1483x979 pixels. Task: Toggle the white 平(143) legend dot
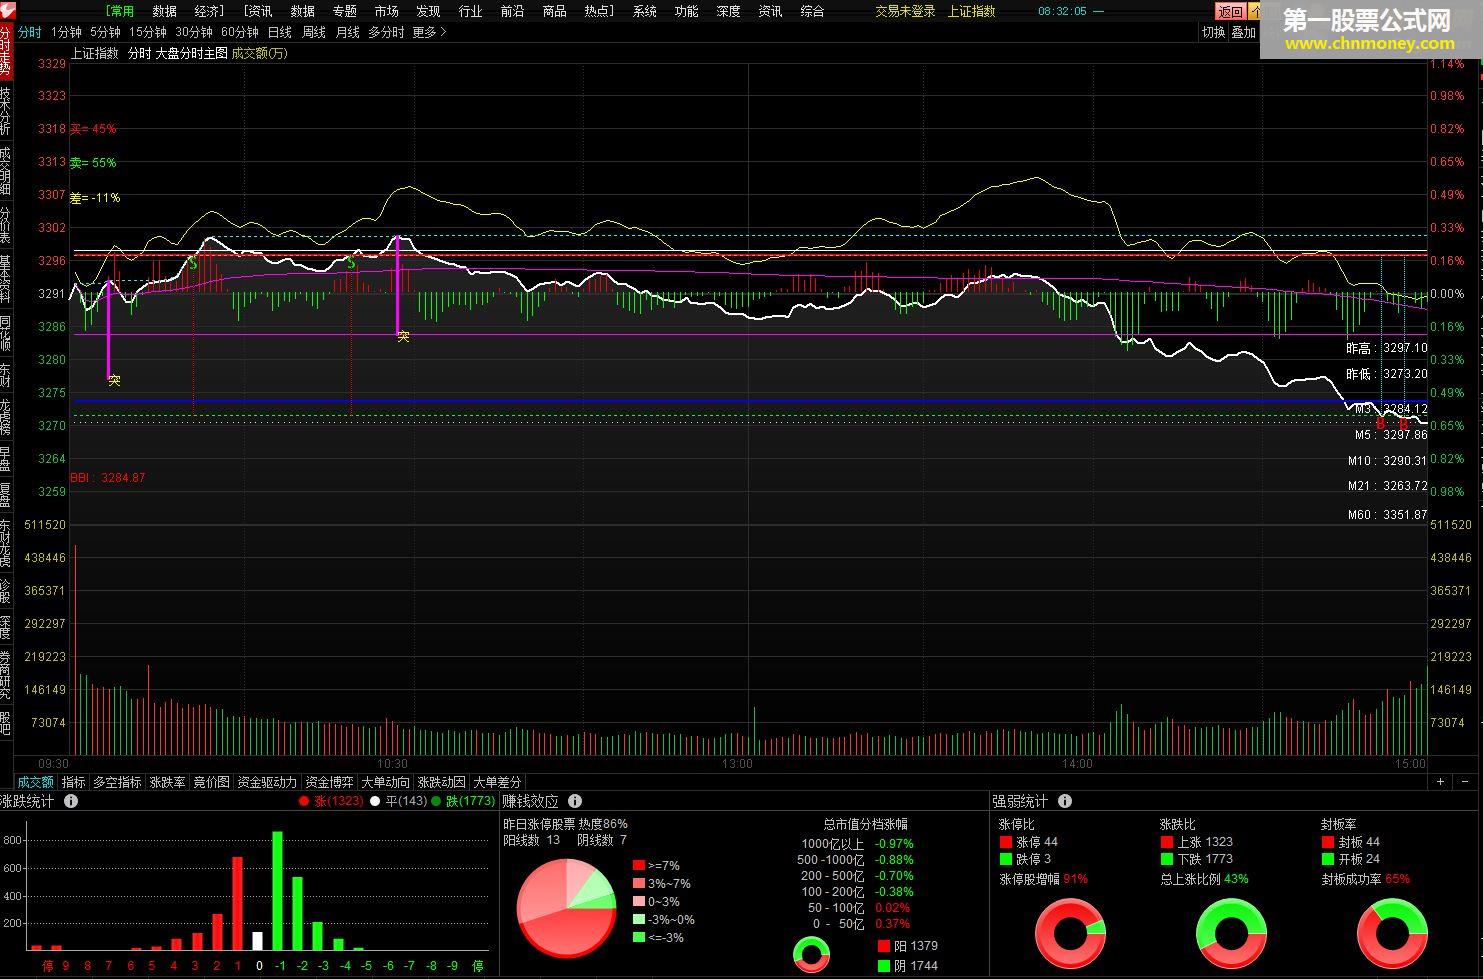coord(375,801)
